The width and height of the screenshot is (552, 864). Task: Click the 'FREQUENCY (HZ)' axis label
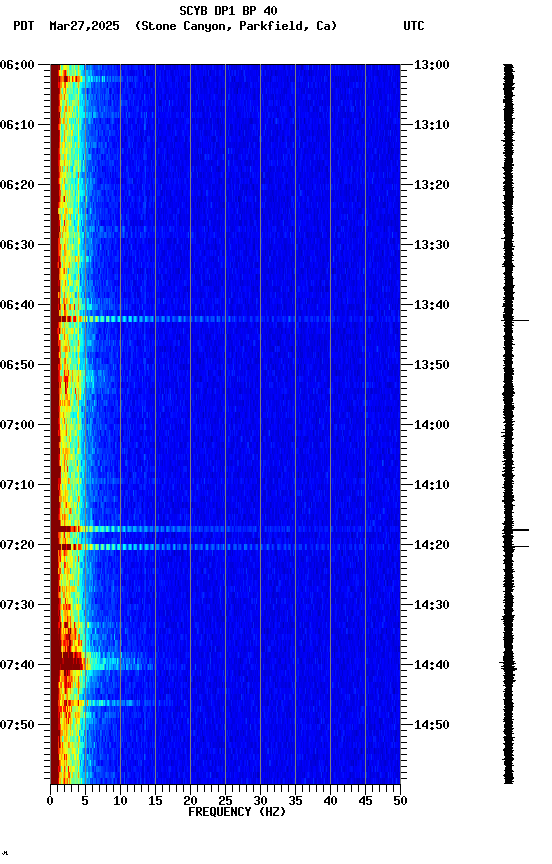coord(237,812)
